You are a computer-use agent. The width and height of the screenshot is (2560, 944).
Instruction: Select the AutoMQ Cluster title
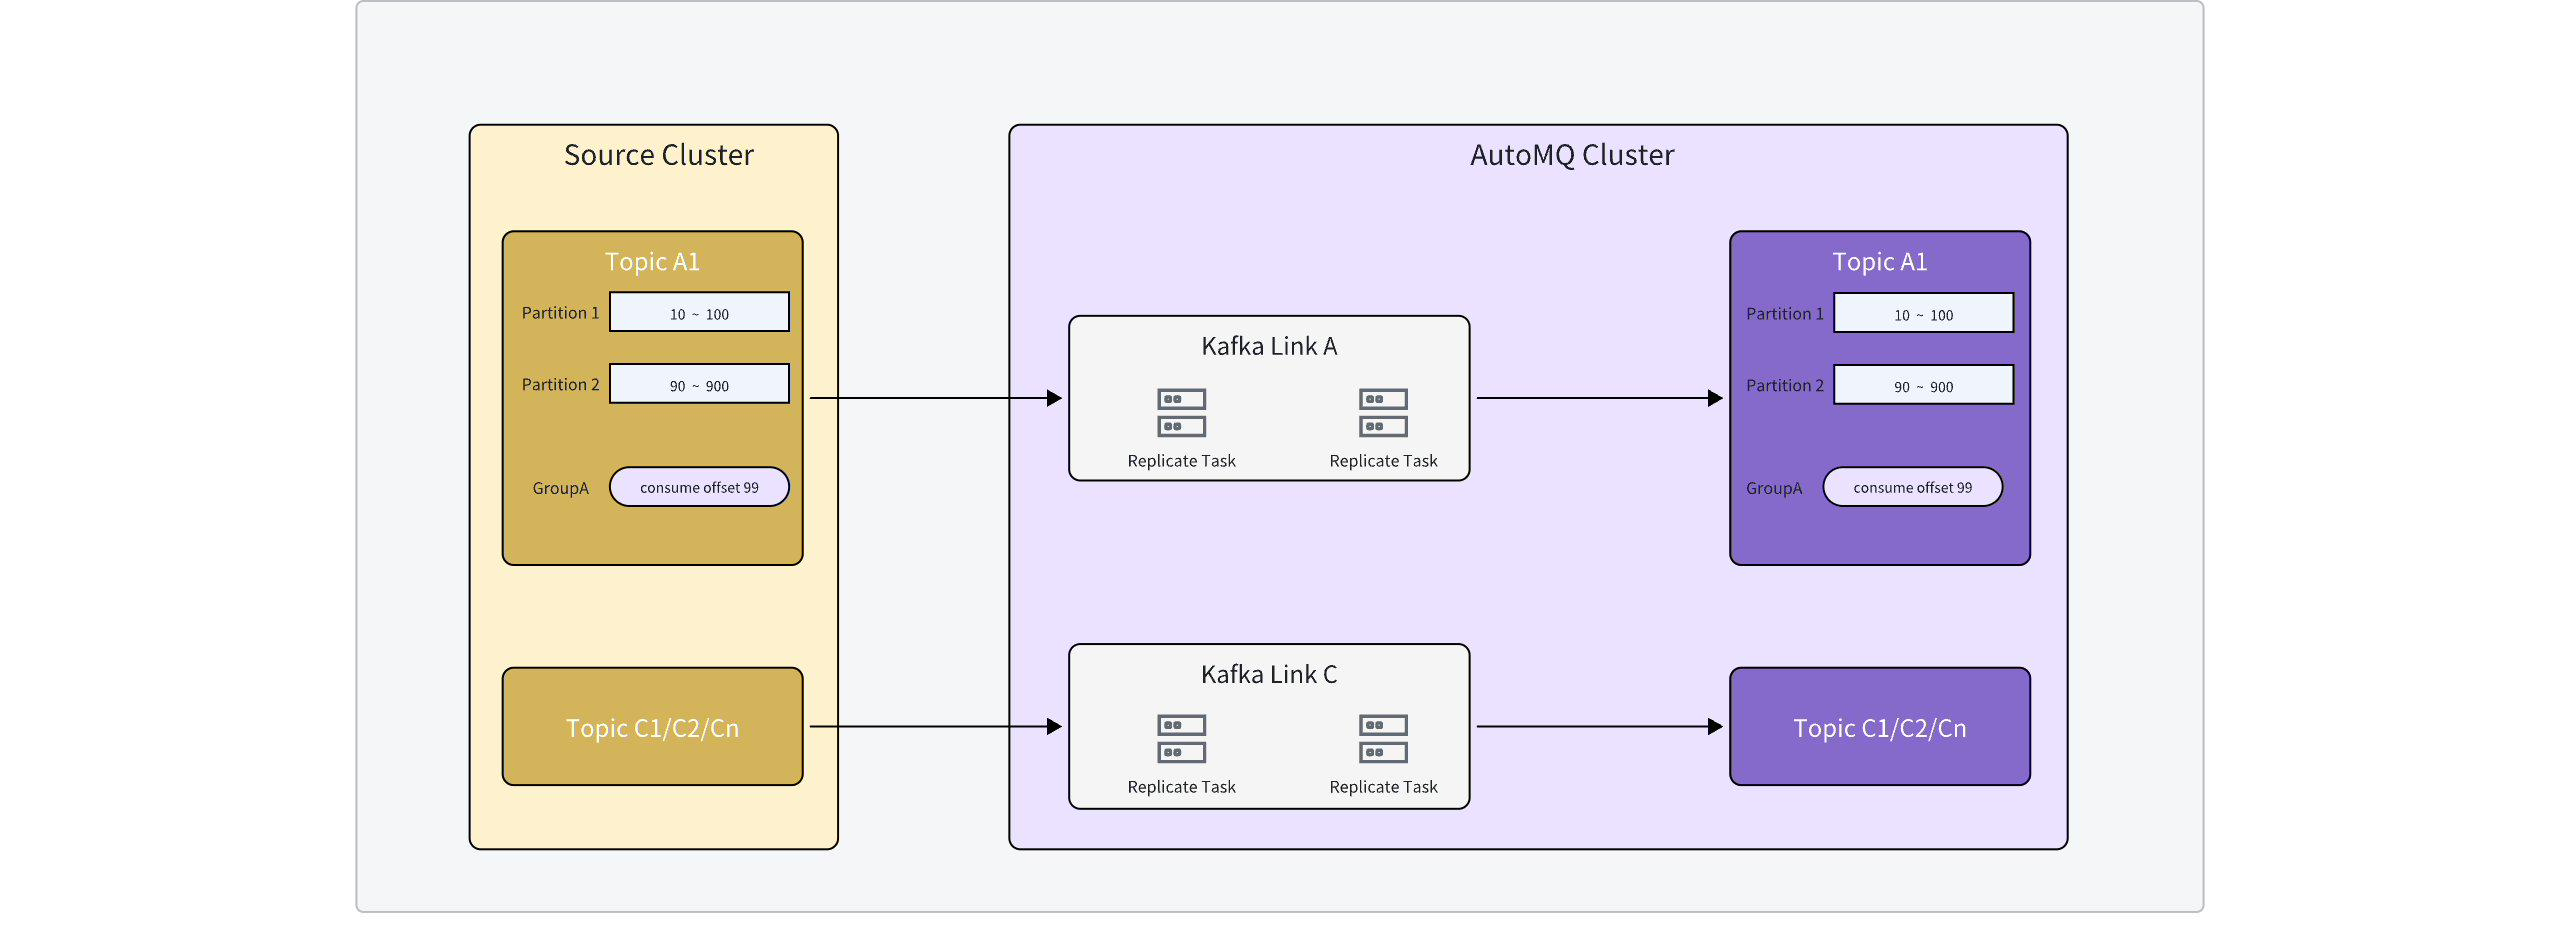(1571, 155)
